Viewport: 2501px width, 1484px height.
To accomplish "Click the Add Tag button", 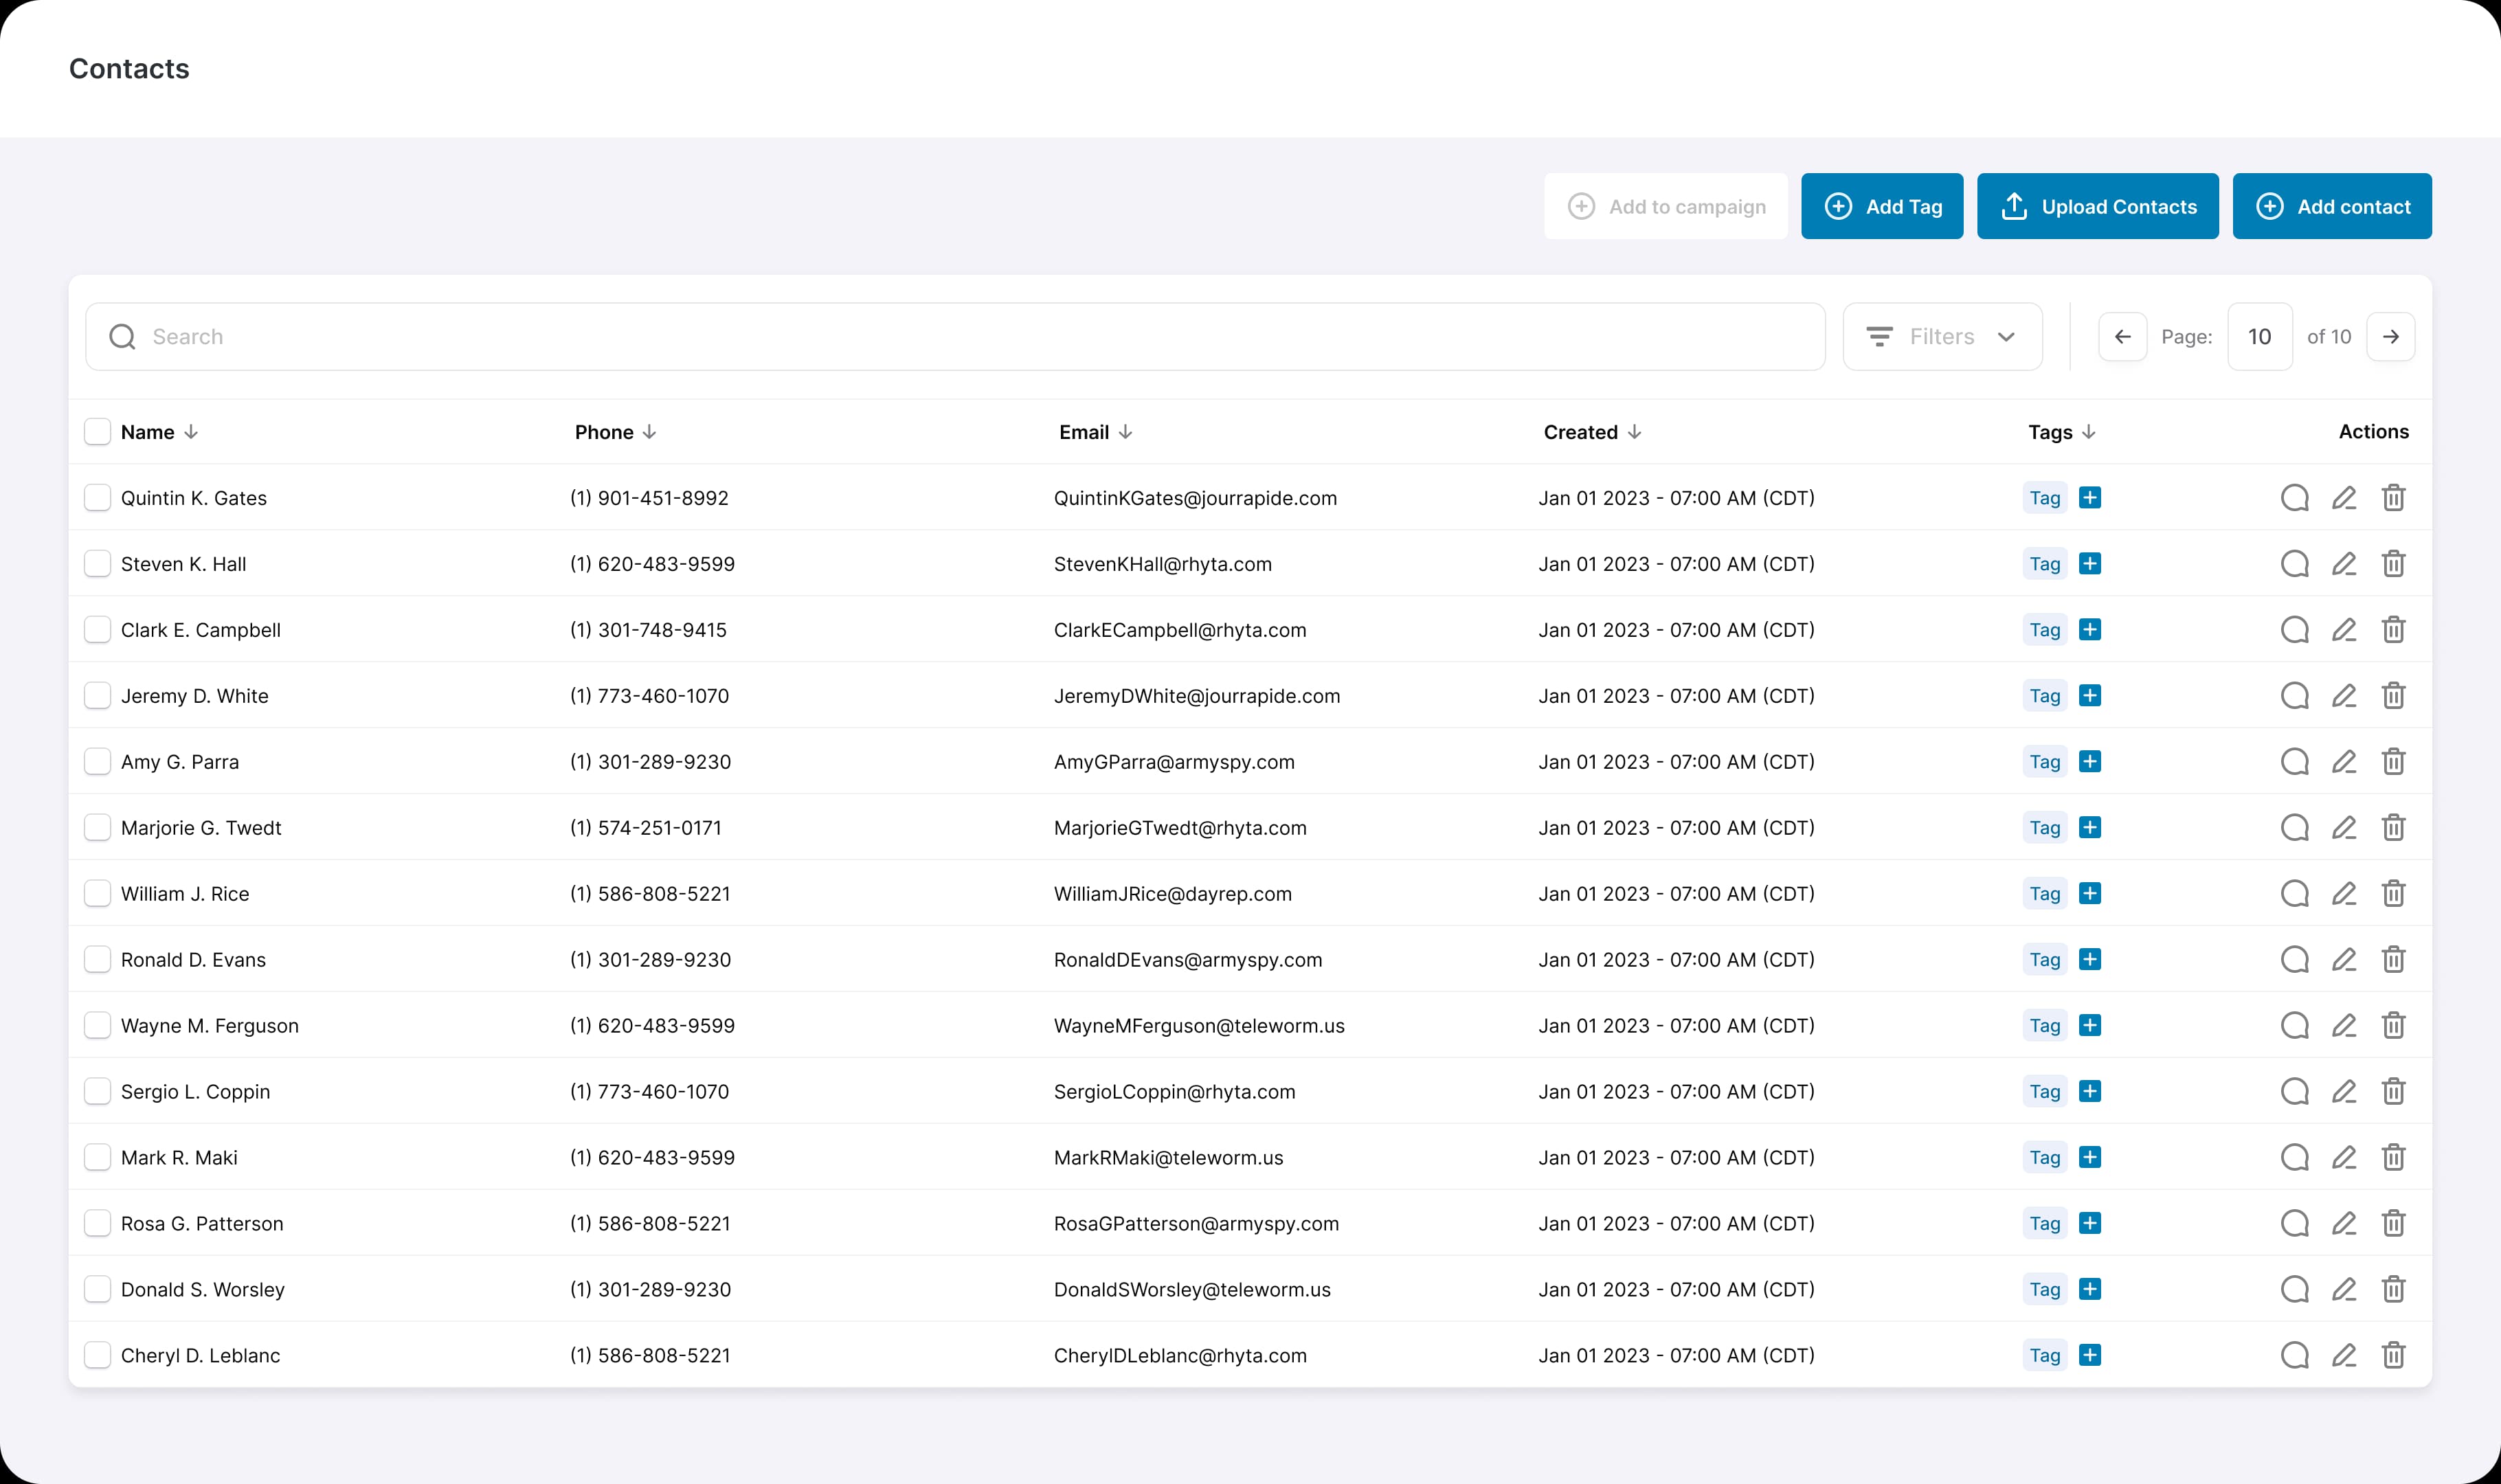I will (1882, 206).
